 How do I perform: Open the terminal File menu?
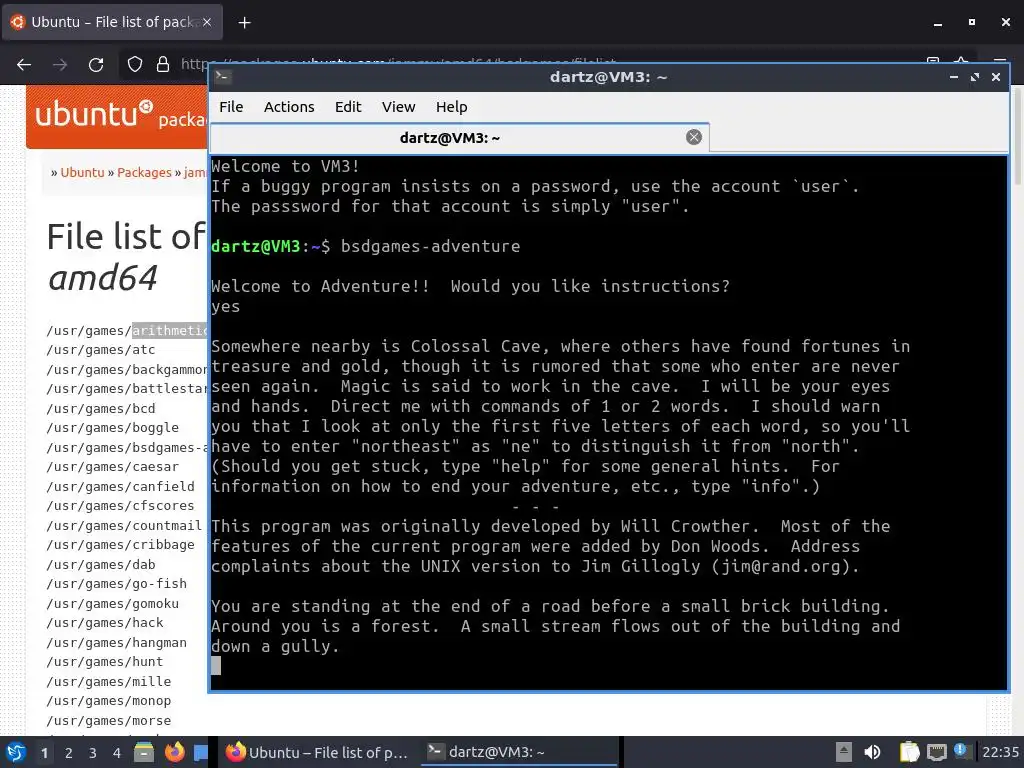[231, 107]
